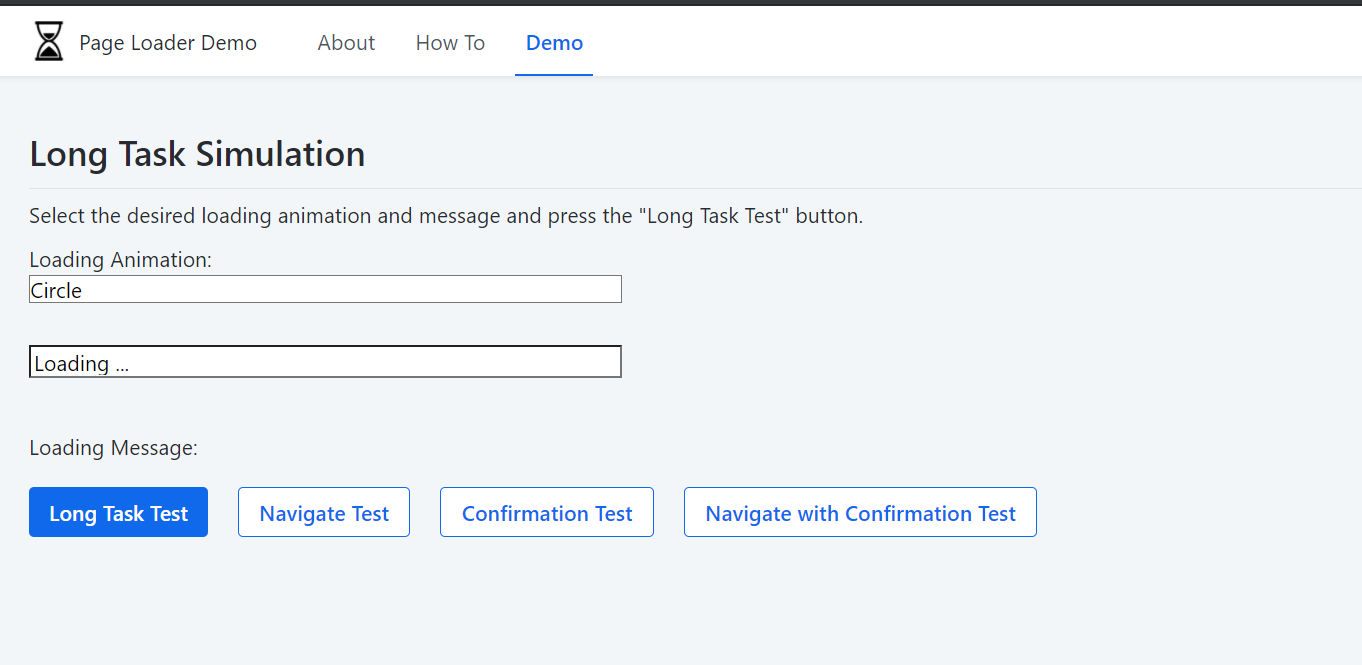Click the highlighted Long Task Test primary button

click(x=118, y=512)
